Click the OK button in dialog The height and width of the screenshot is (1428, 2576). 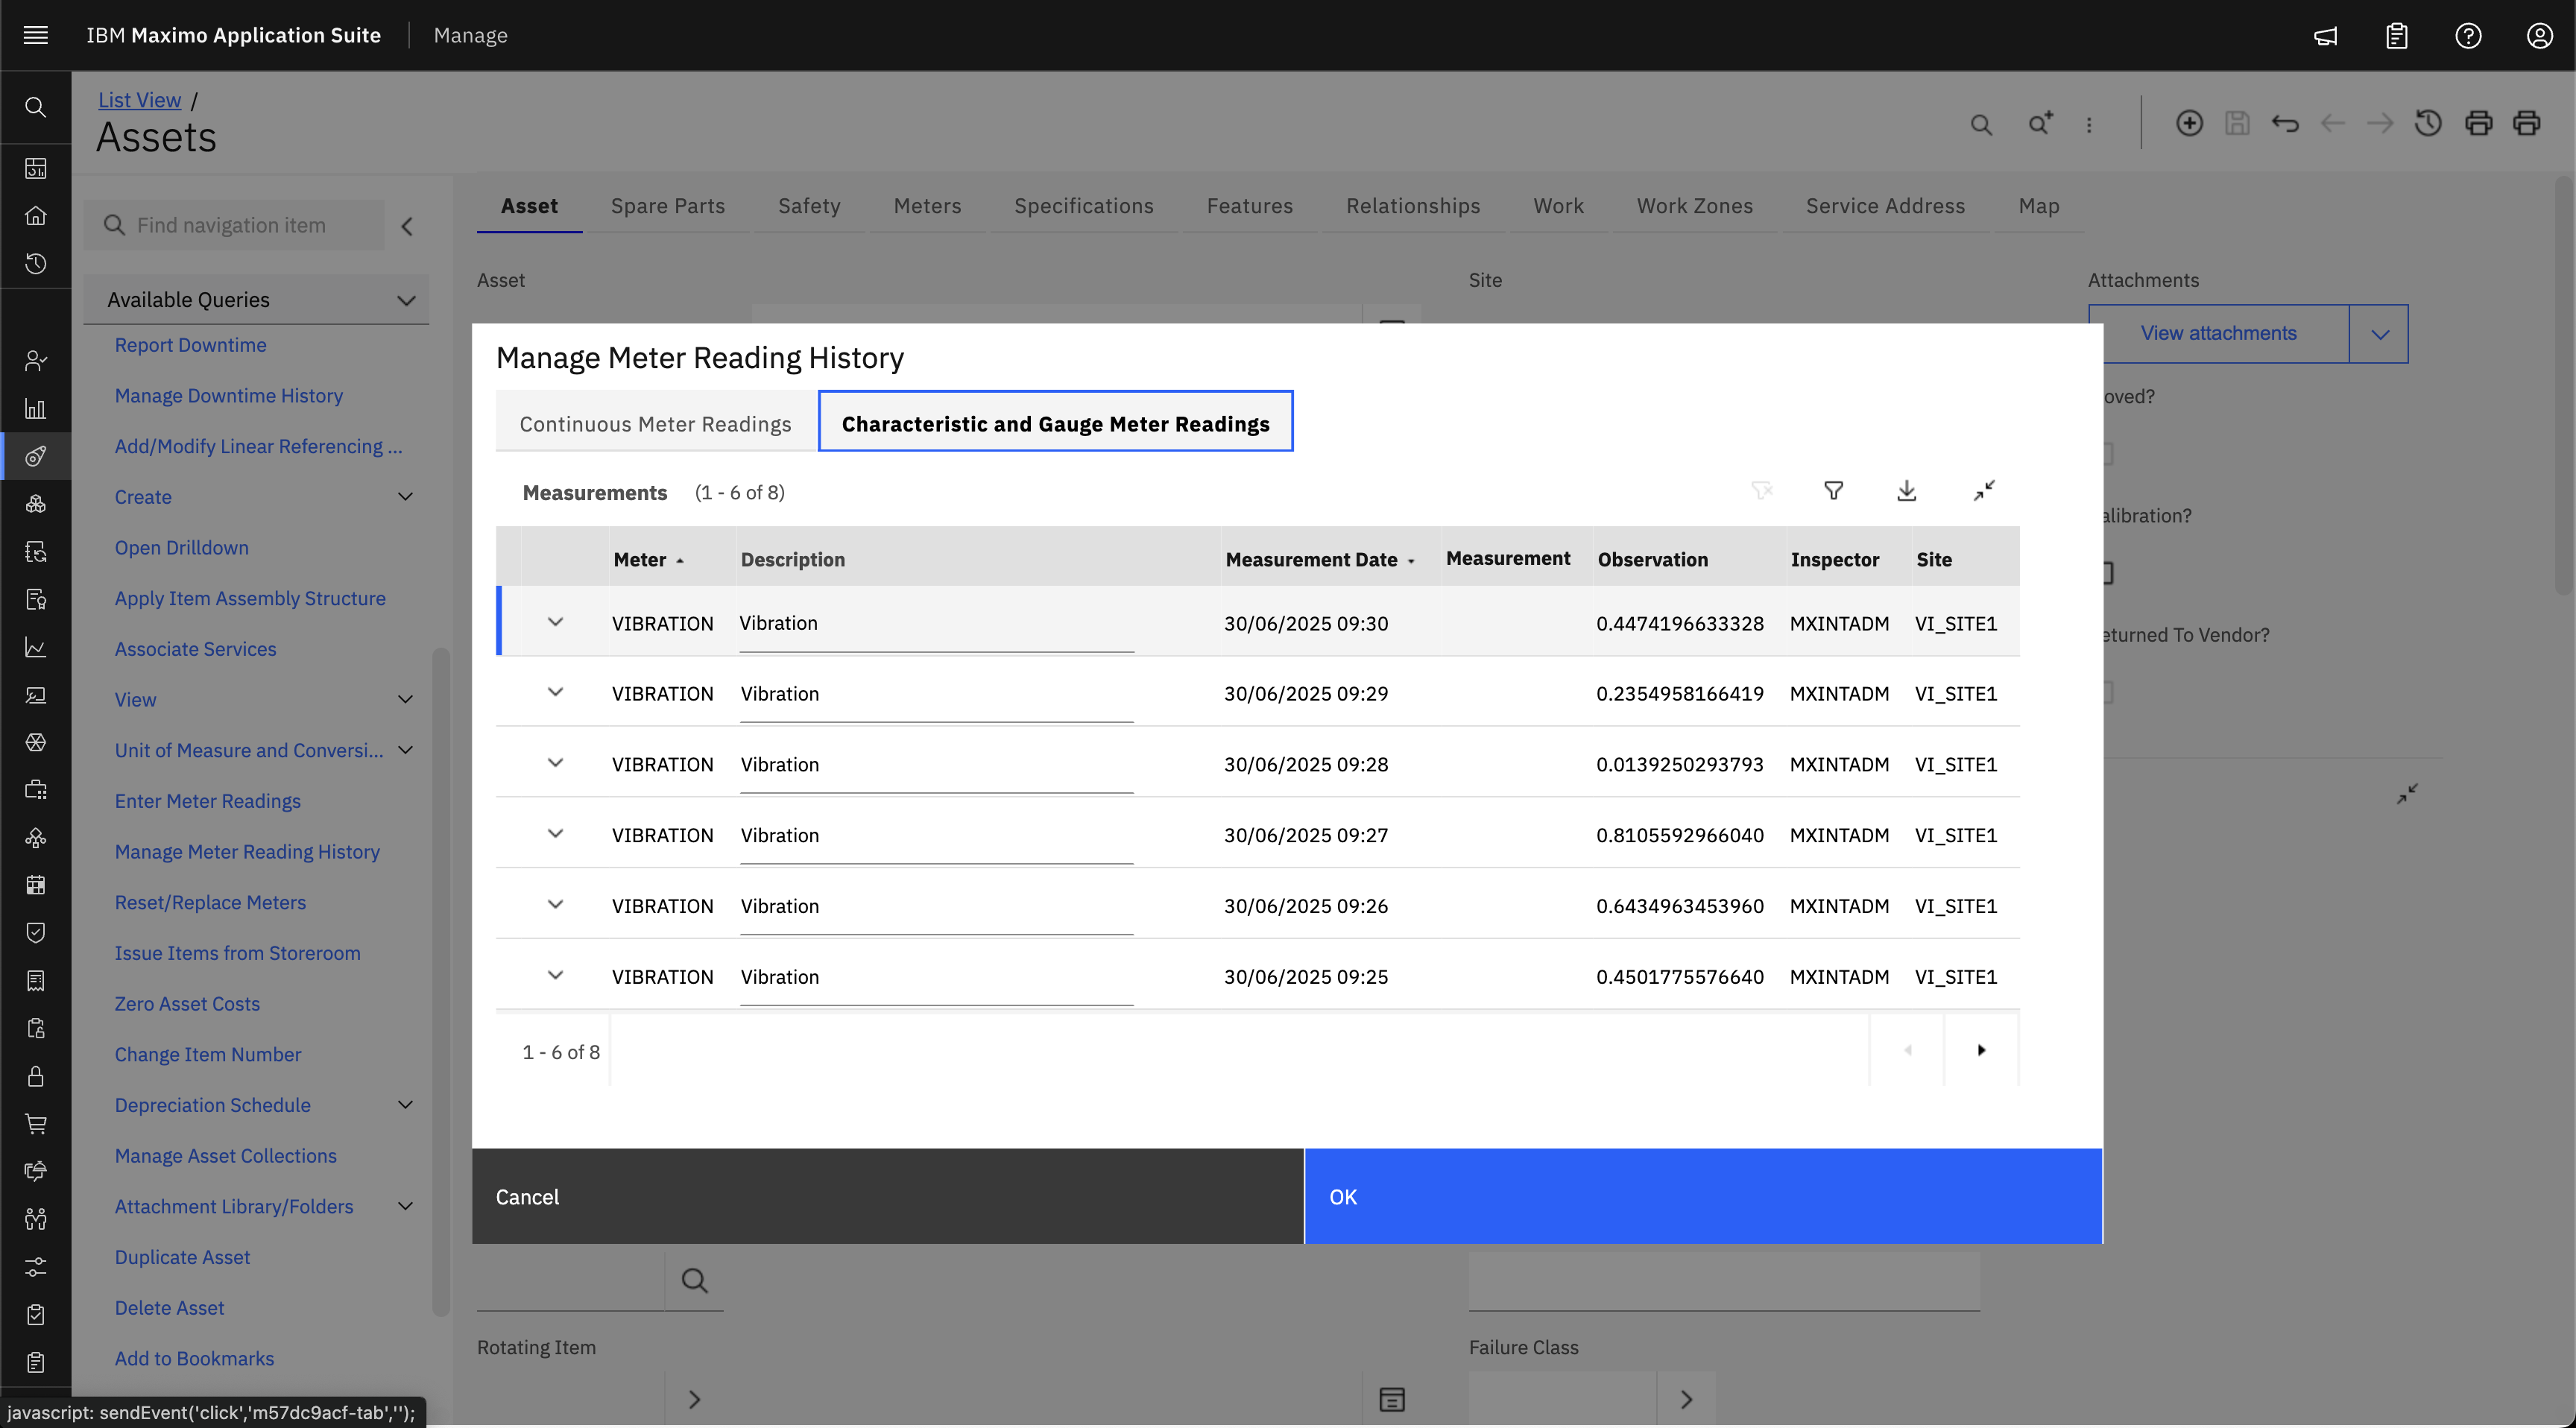coord(1703,1197)
